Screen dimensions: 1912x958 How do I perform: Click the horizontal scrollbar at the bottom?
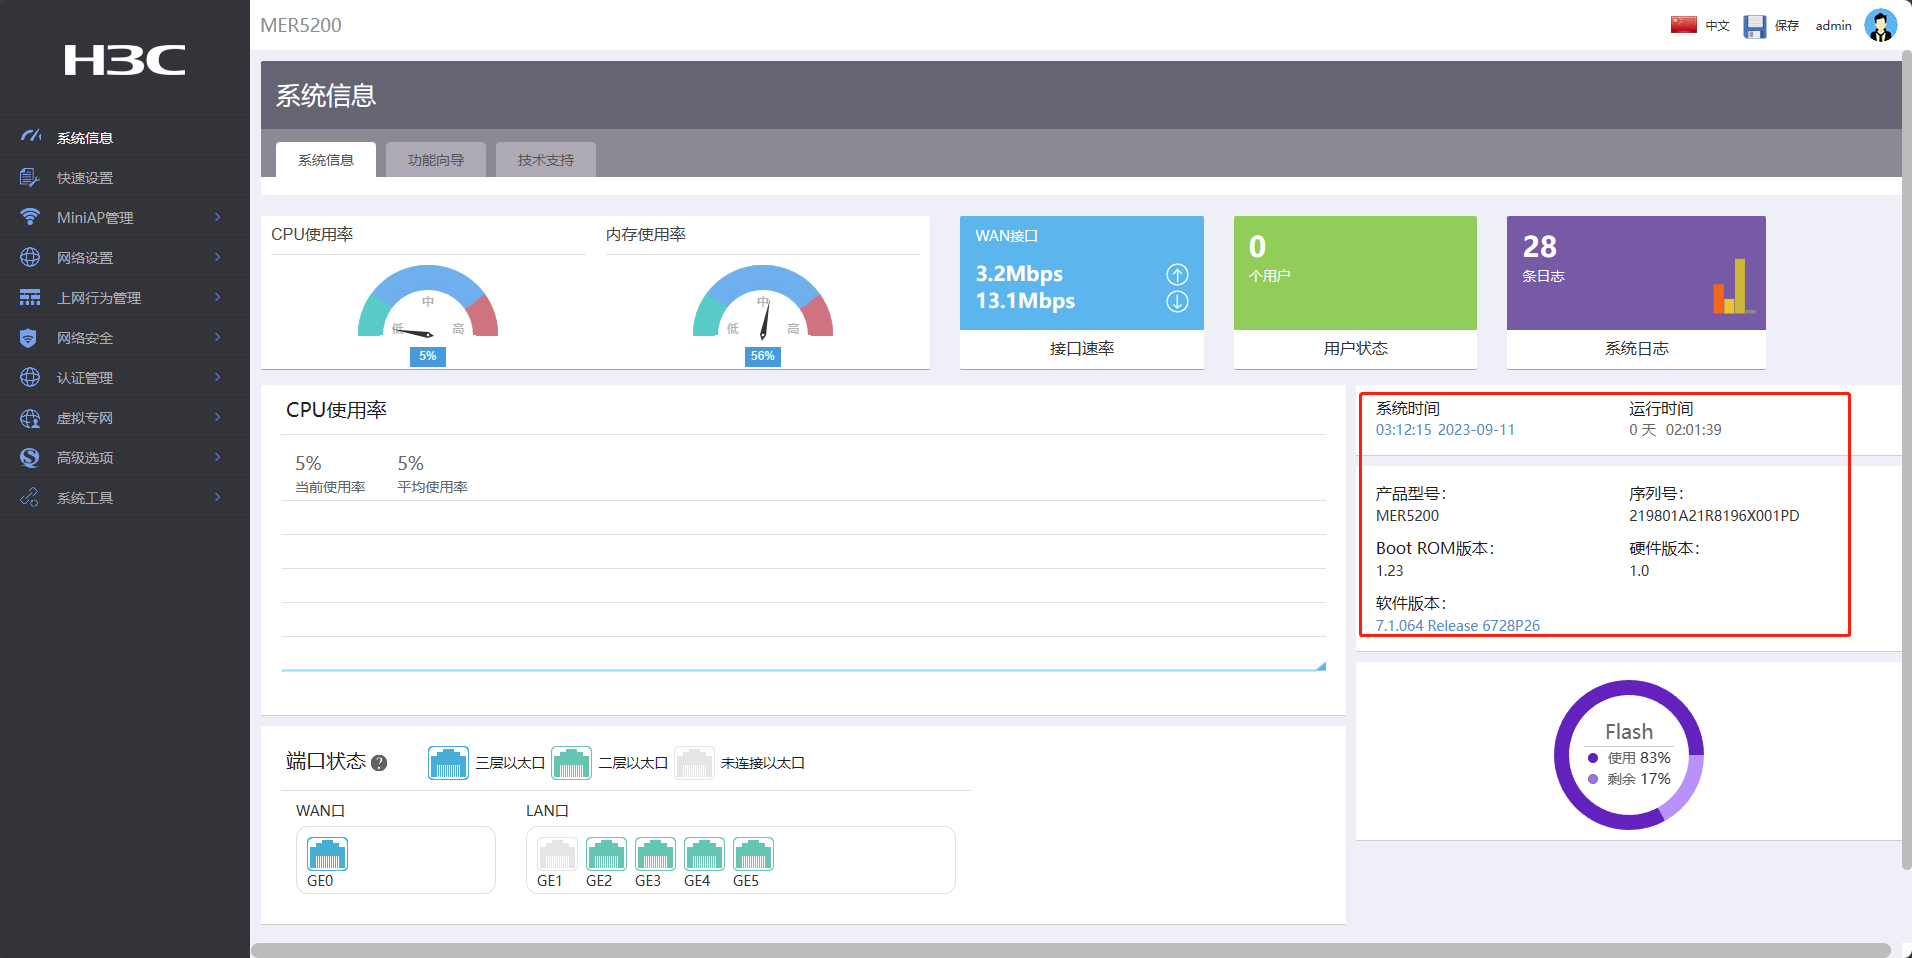1070,950
